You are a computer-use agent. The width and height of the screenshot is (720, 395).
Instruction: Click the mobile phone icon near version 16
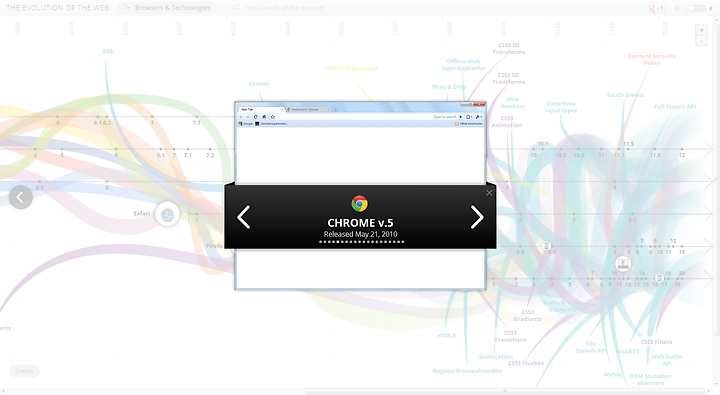pos(659,278)
